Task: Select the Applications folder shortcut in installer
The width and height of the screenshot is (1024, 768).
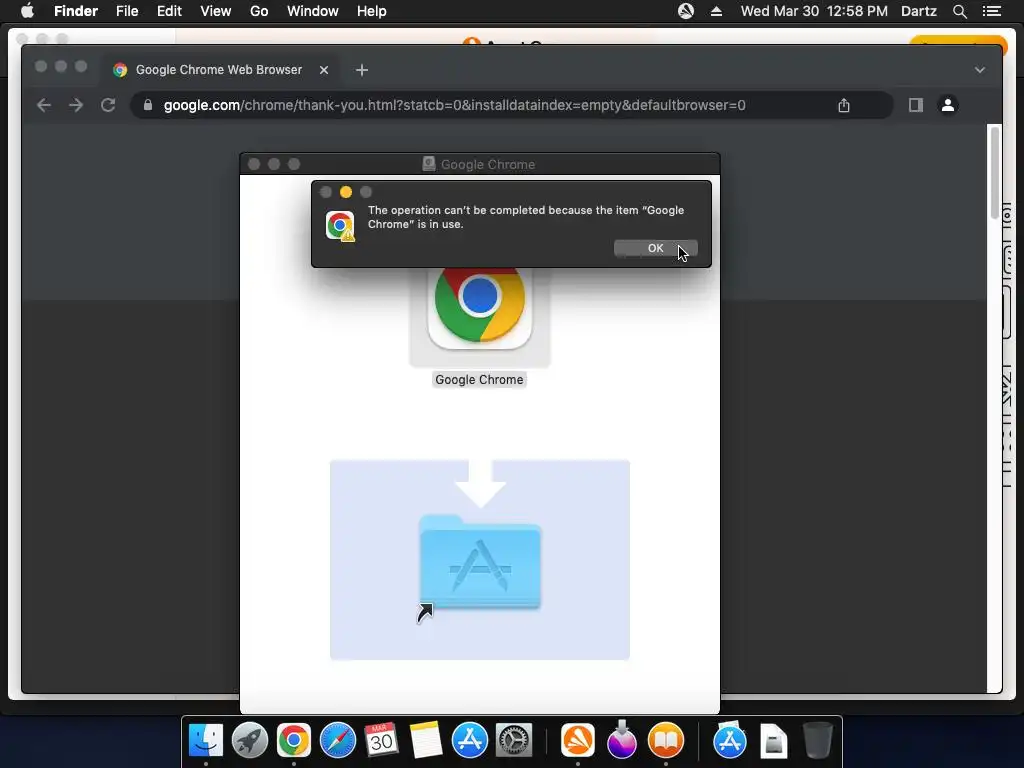Action: pos(480,563)
